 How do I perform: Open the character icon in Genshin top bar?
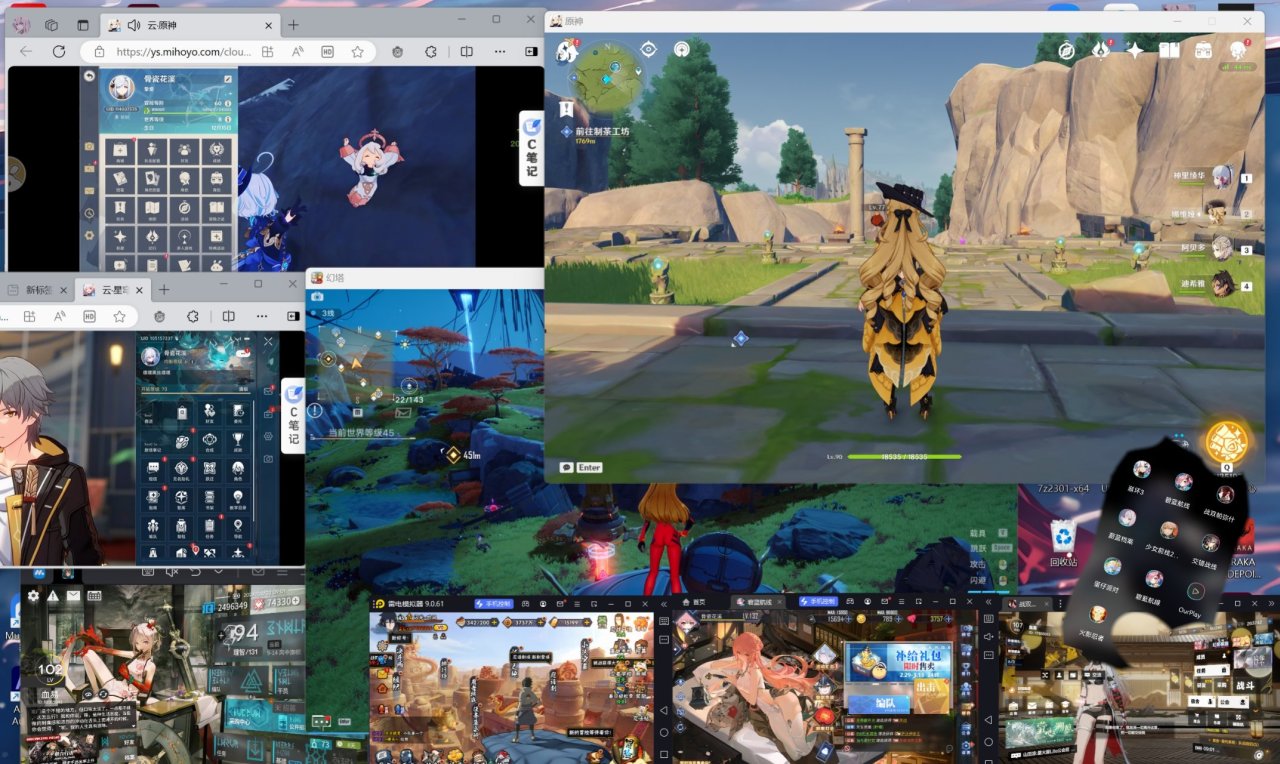1238,49
